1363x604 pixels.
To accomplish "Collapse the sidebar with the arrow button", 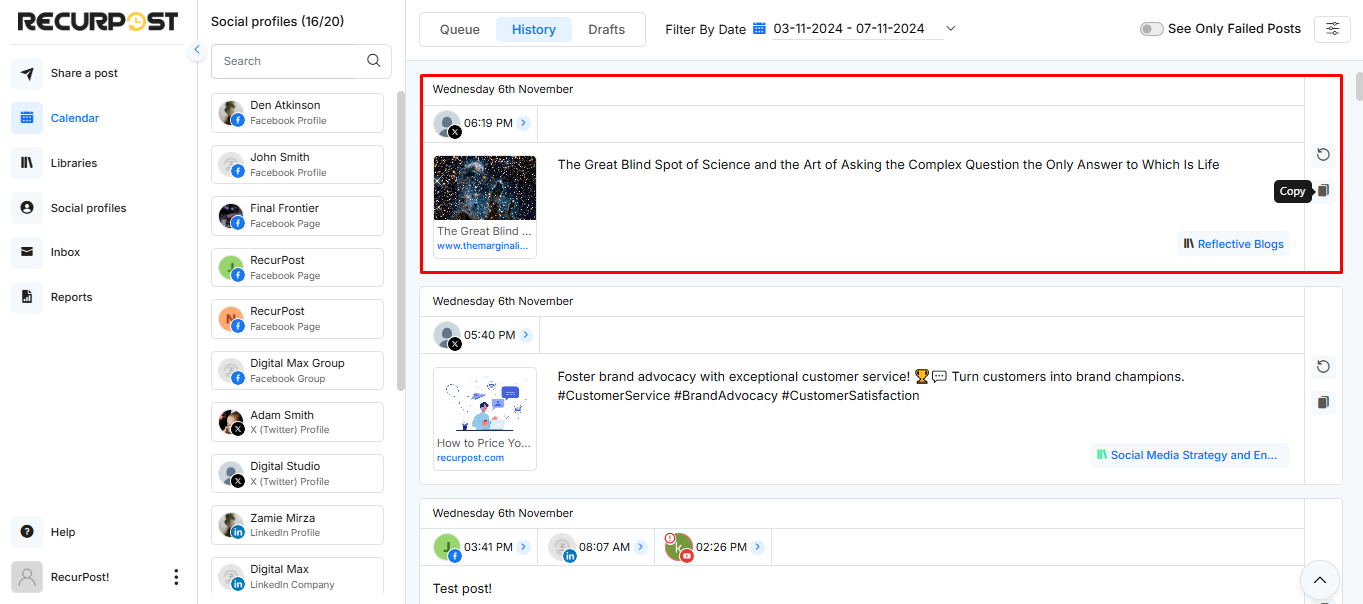I will point(197,49).
